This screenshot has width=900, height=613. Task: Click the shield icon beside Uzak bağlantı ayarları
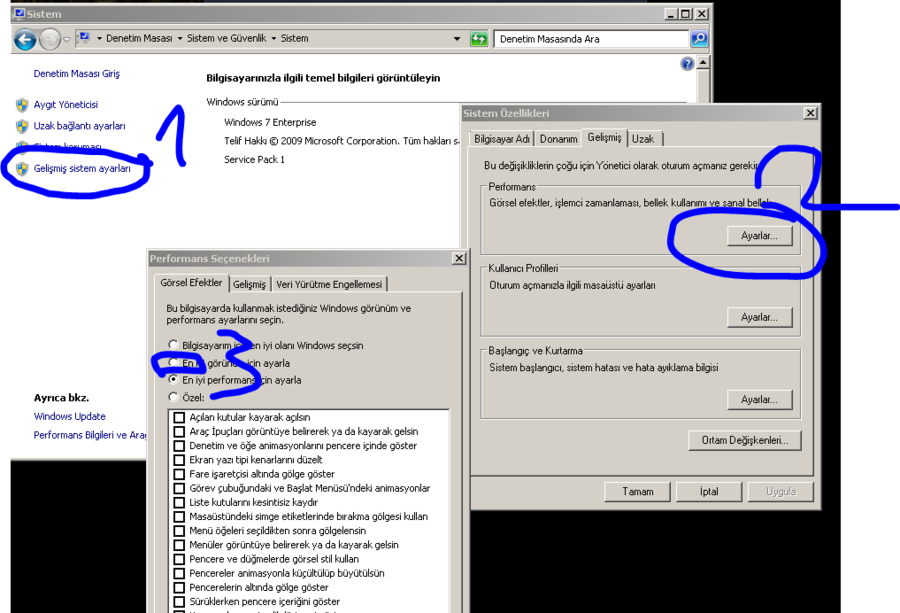(x=22, y=126)
